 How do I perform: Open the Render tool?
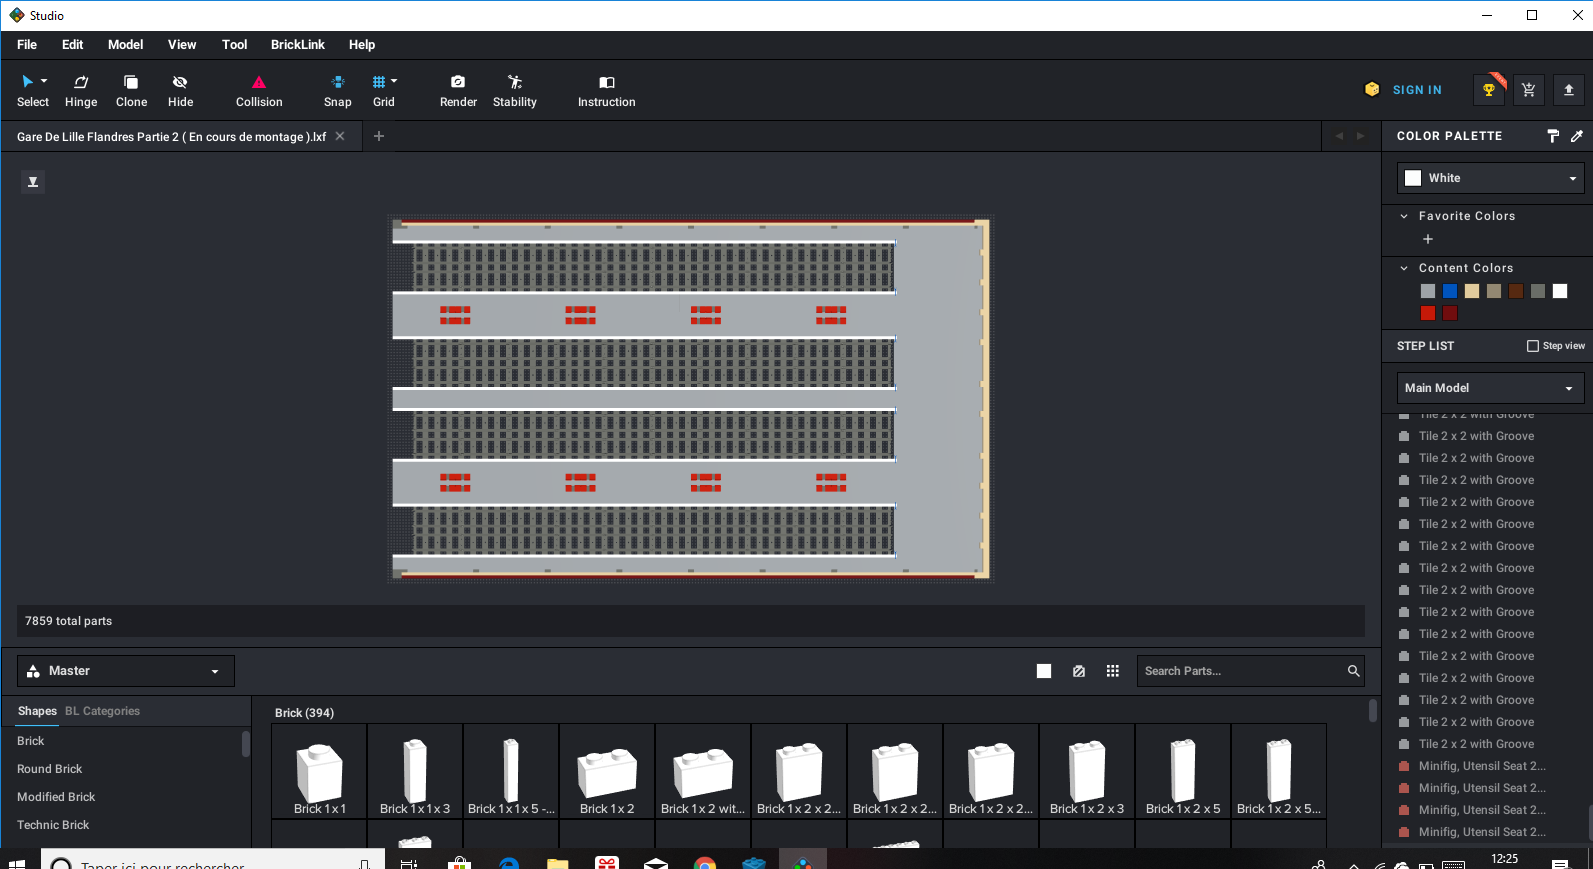(458, 90)
